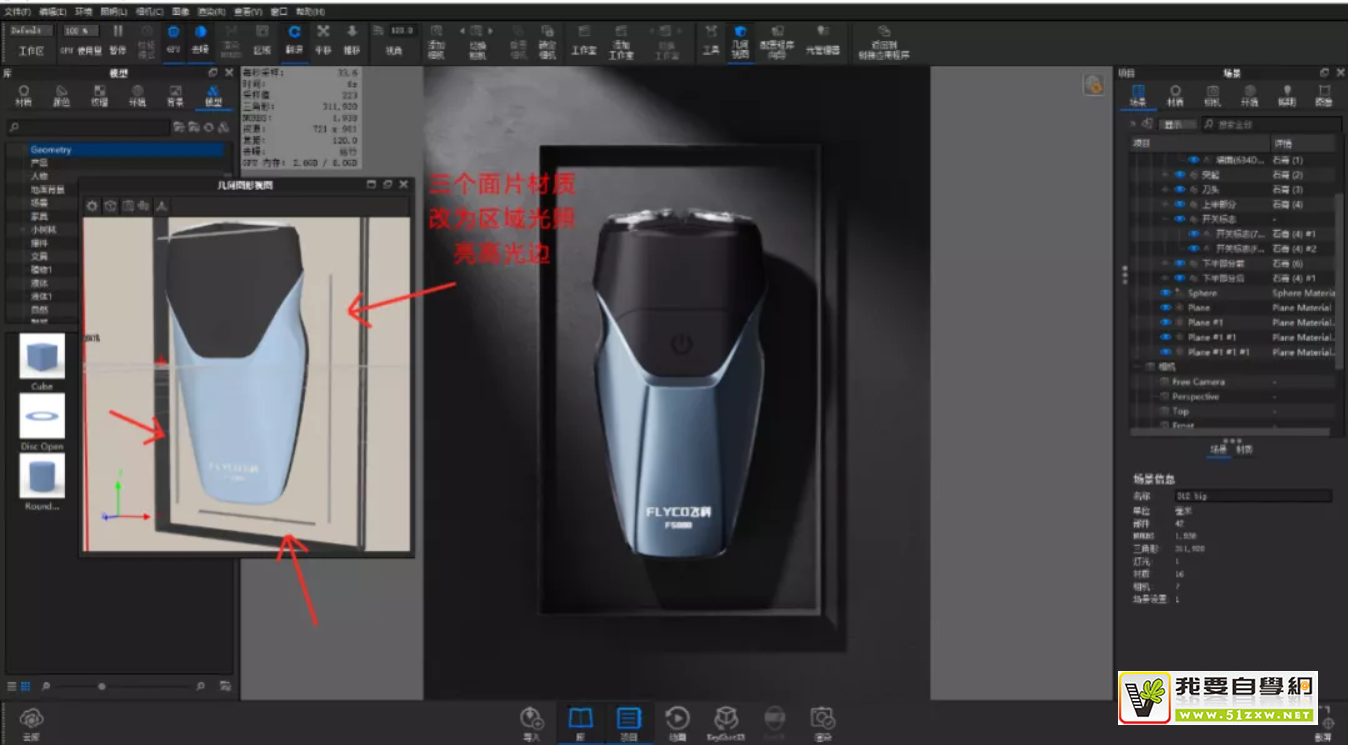Image resolution: width=1348 pixels, height=745 pixels.
Task: Click the settings gear in geometry view
Action: (x=92, y=205)
